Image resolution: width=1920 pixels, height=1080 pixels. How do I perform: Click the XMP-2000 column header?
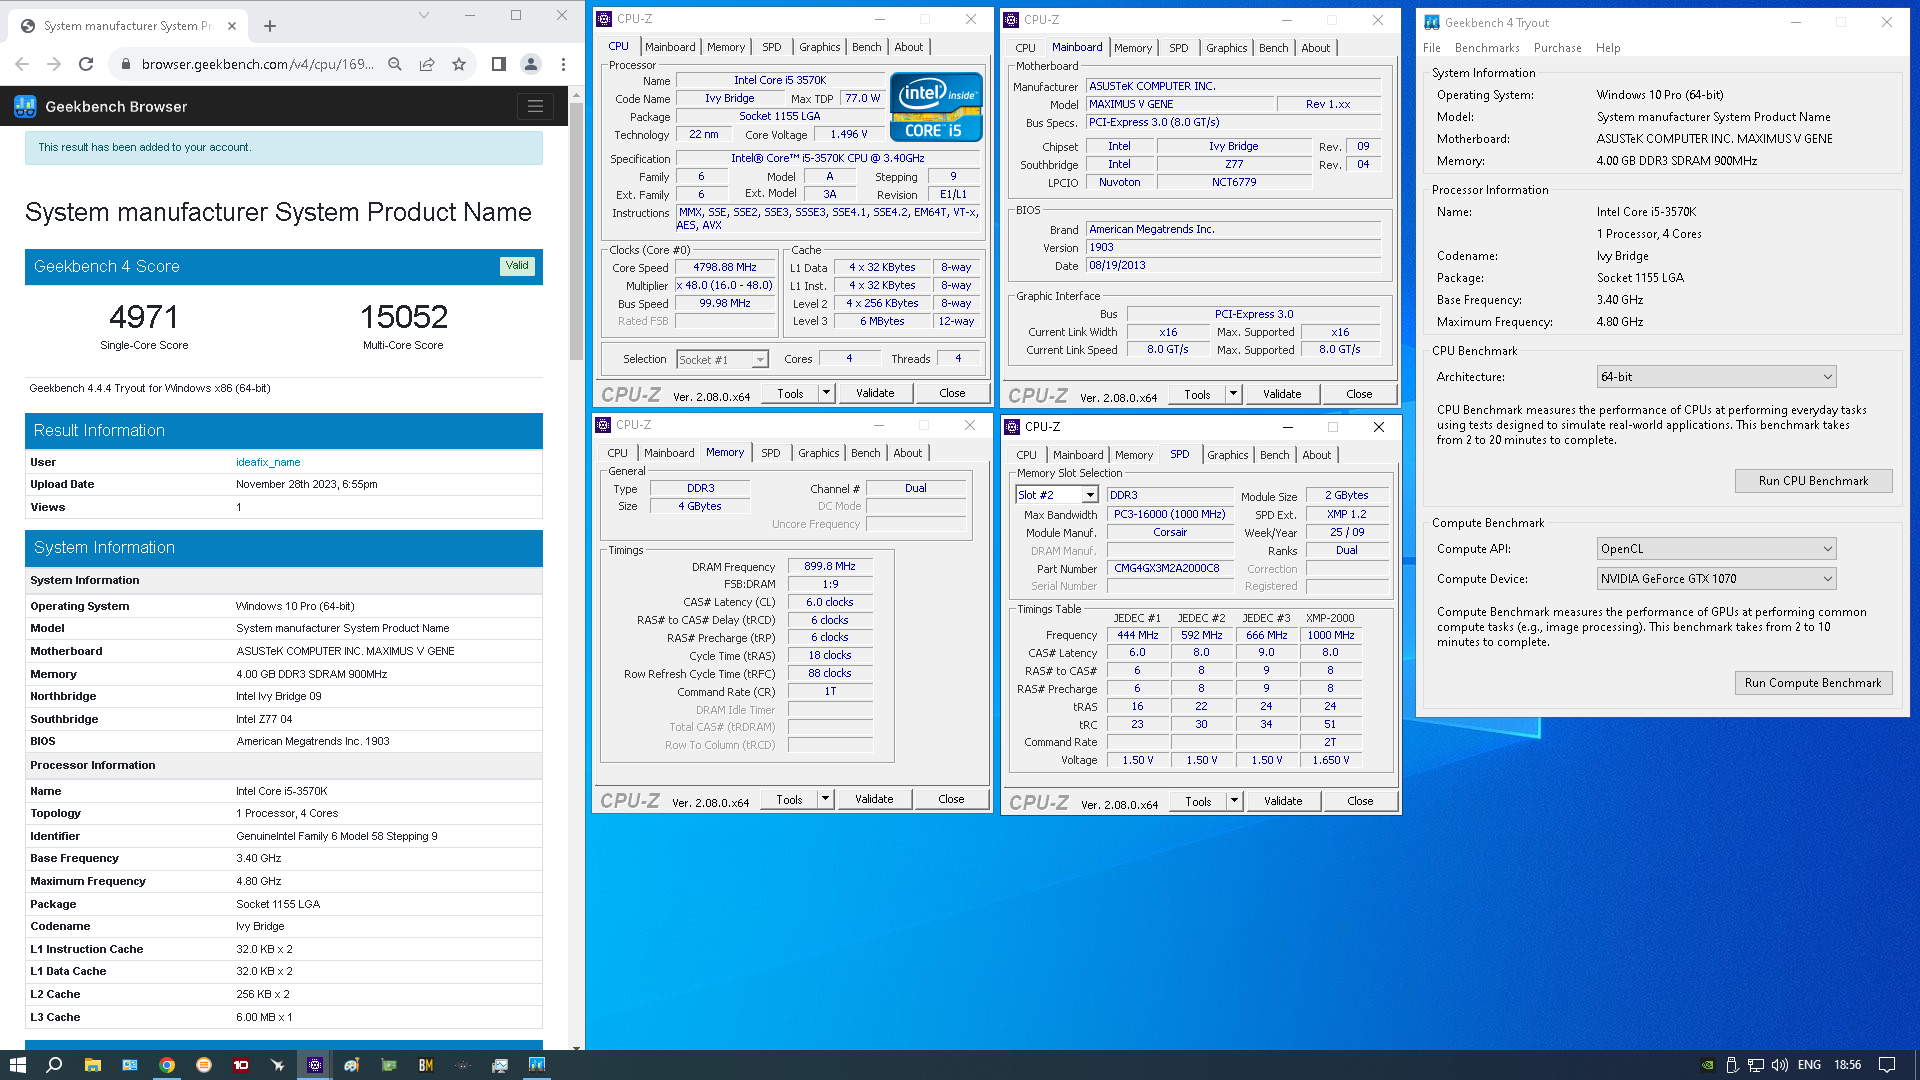coord(1330,618)
